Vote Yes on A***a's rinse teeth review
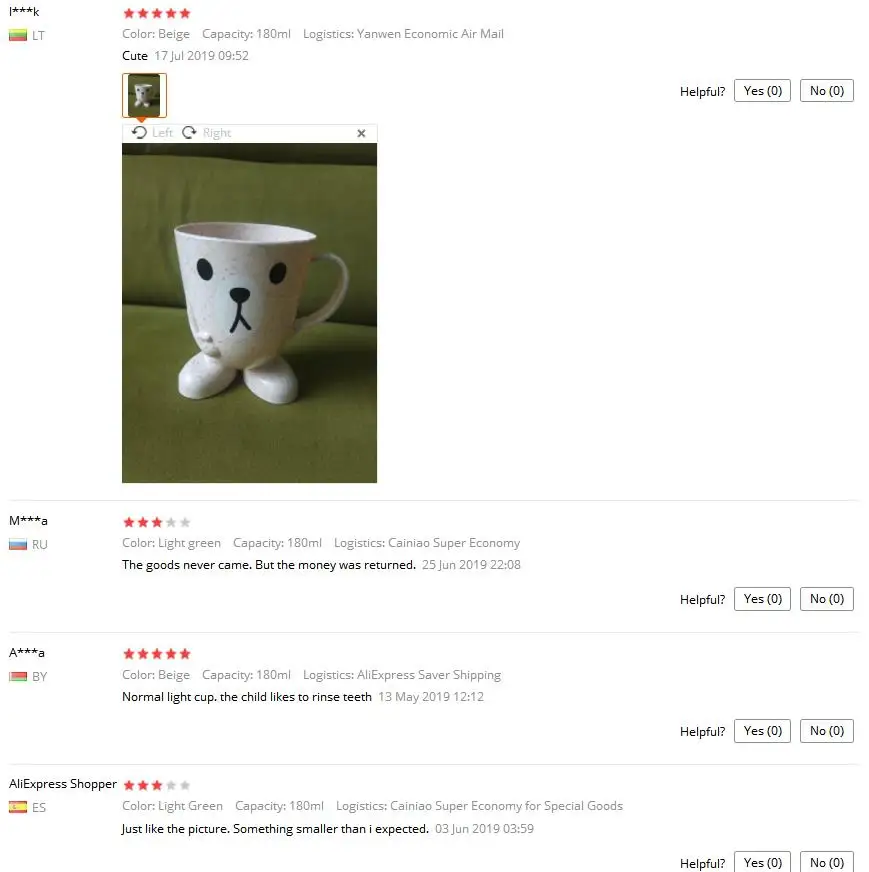 [762, 731]
